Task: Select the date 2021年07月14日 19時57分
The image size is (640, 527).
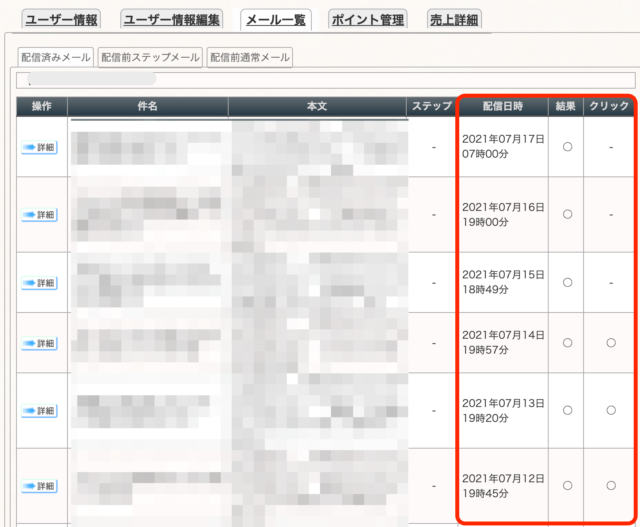Action: pos(503,342)
